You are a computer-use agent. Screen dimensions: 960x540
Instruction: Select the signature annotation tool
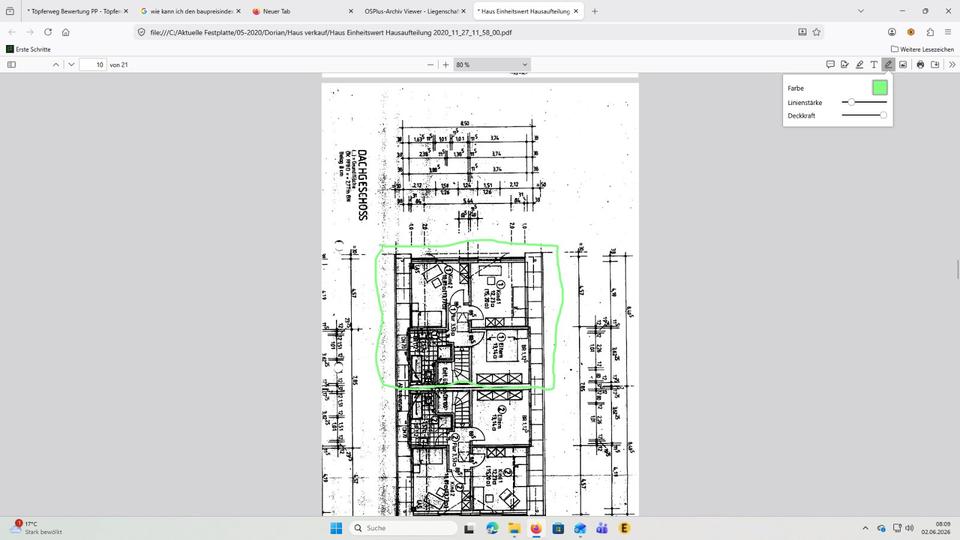(x=845, y=64)
